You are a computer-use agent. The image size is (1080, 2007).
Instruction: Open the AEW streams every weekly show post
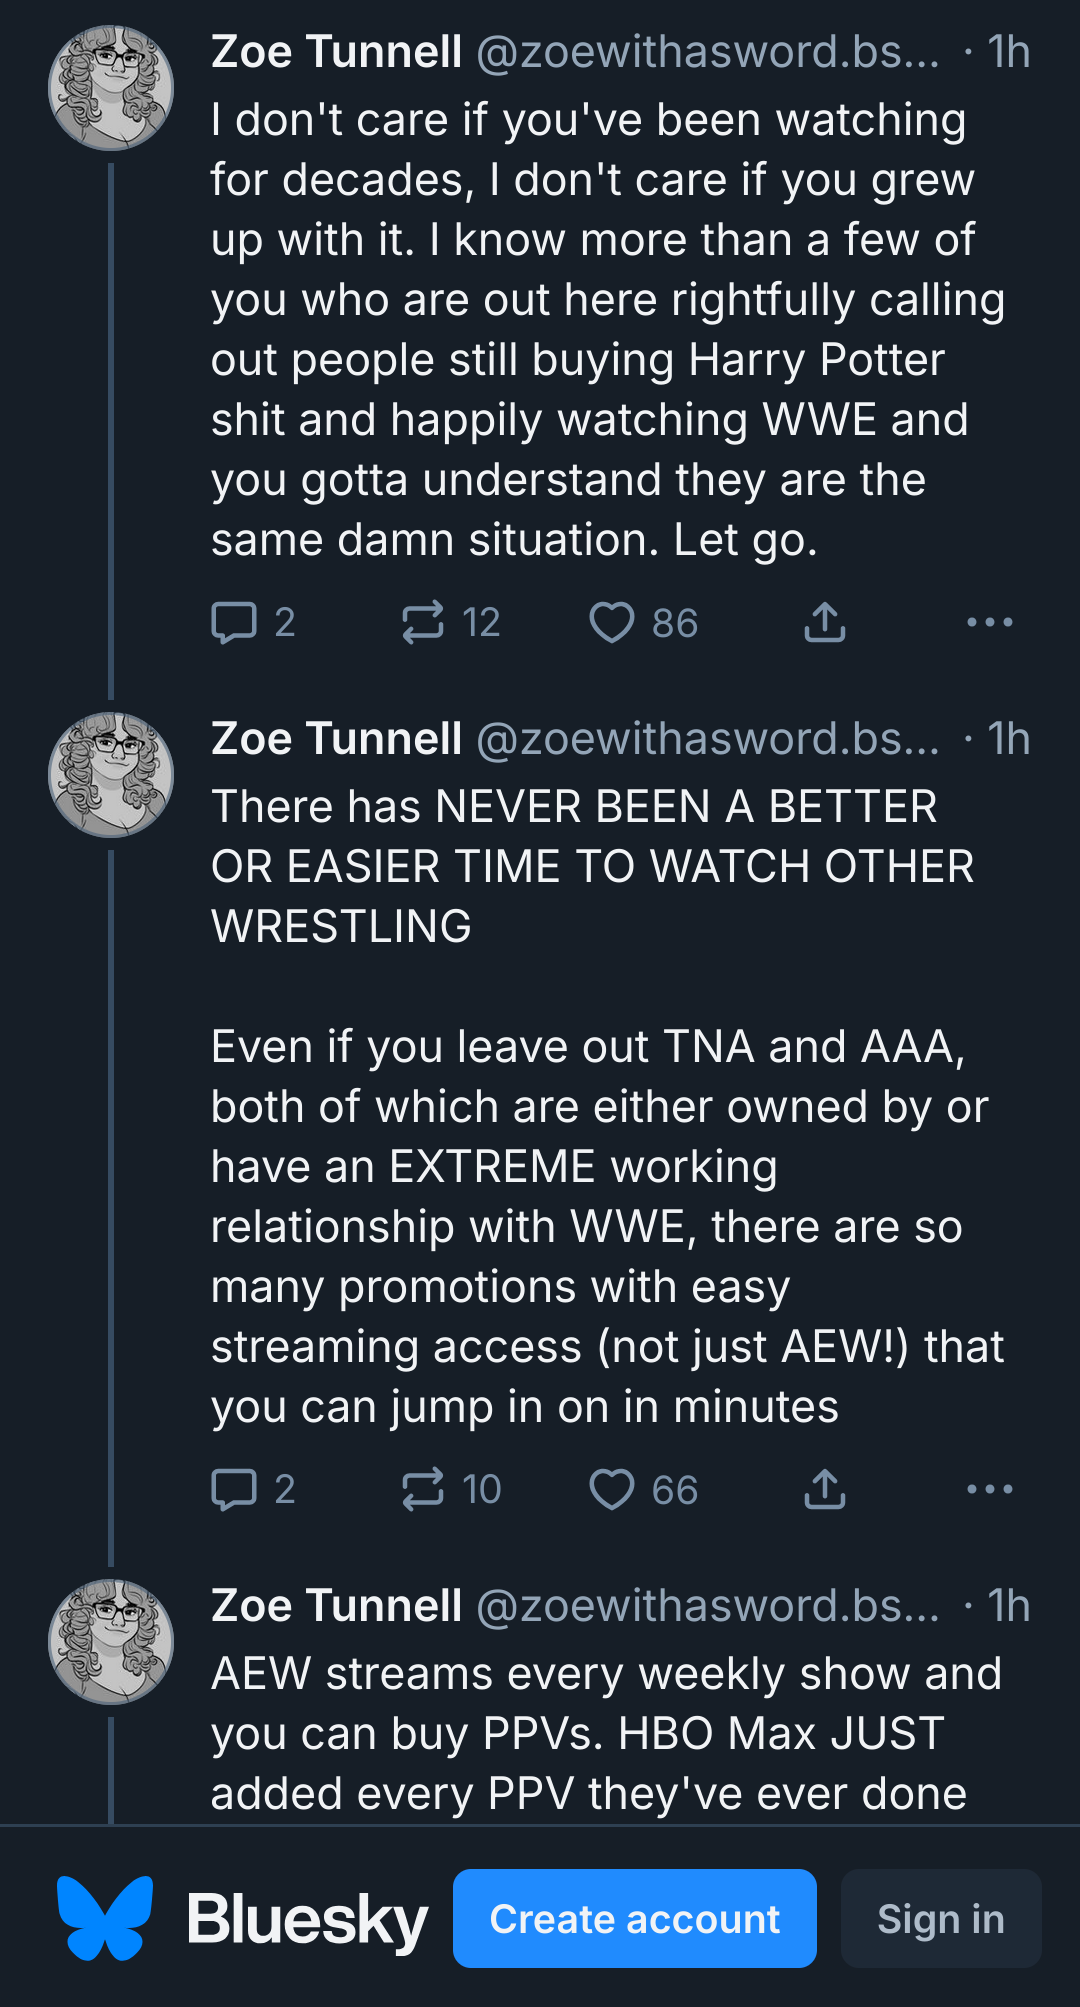click(606, 1733)
